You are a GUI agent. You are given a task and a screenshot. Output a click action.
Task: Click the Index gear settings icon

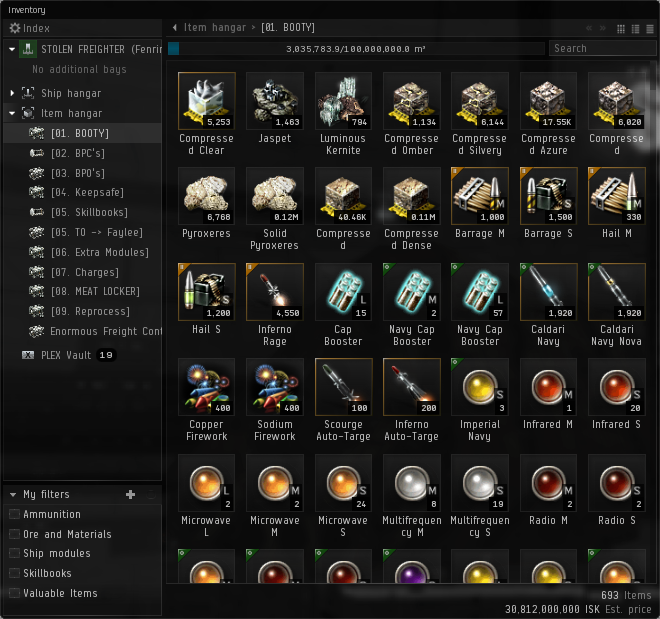[x=15, y=28]
